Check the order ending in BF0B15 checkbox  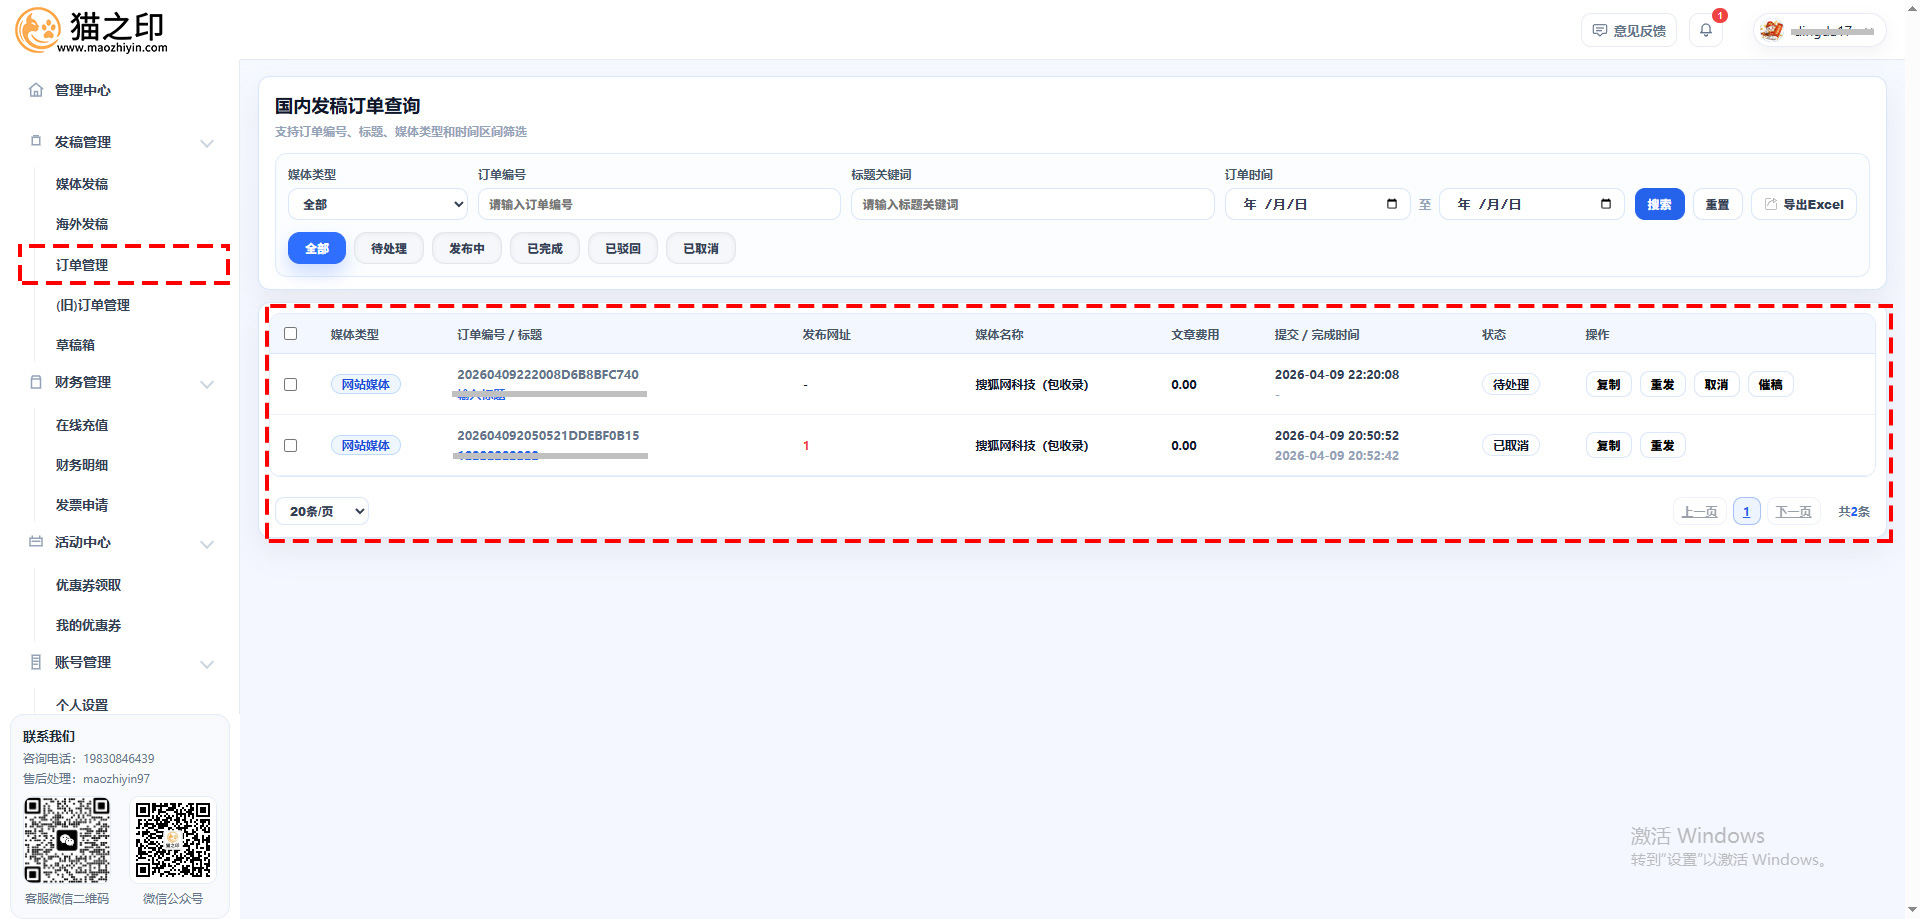pyautogui.click(x=291, y=446)
